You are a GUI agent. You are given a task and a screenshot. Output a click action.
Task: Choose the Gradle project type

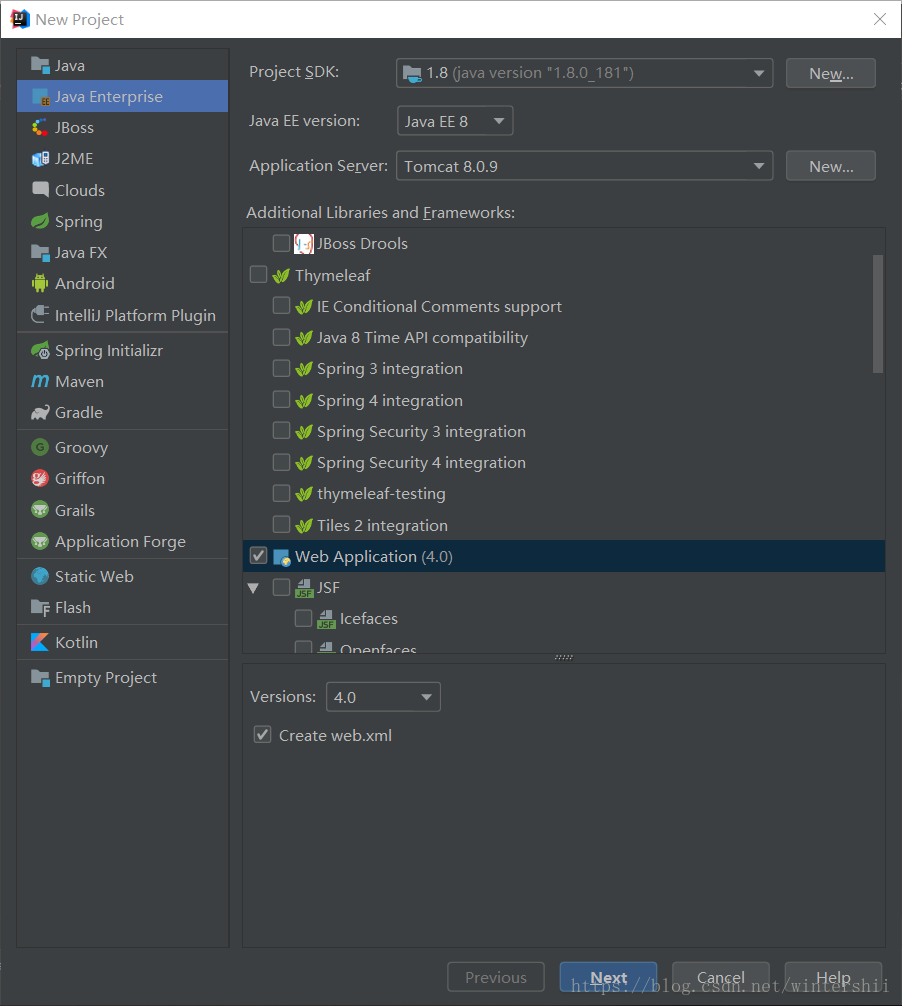(123, 413)
